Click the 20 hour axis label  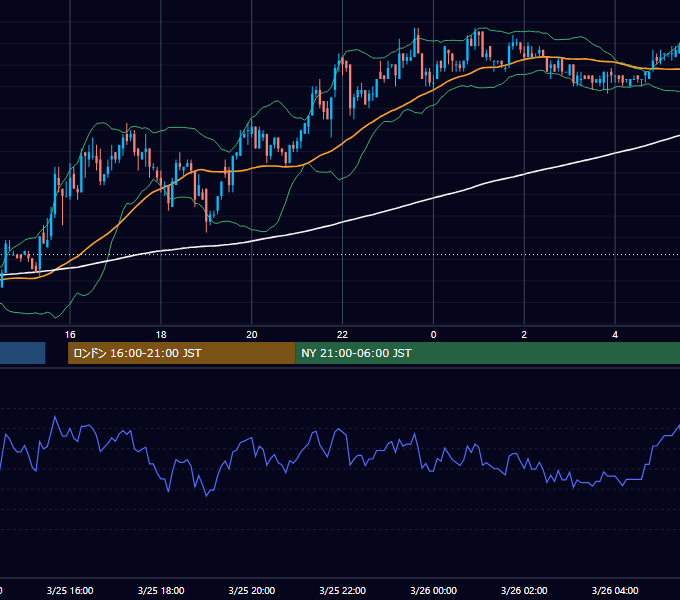[x=252, y=335]
